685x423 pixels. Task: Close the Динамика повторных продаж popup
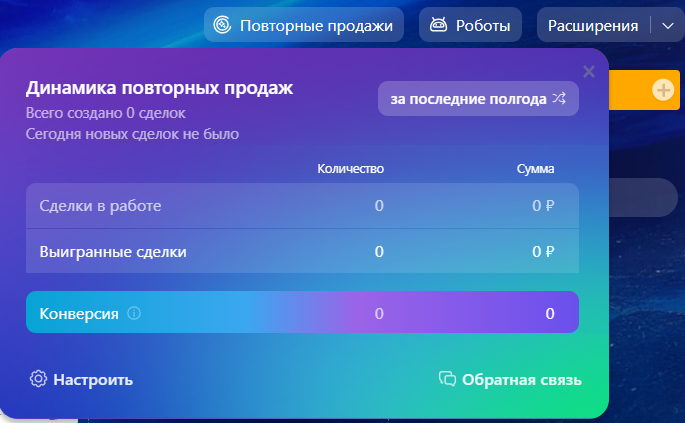[589, 71]
